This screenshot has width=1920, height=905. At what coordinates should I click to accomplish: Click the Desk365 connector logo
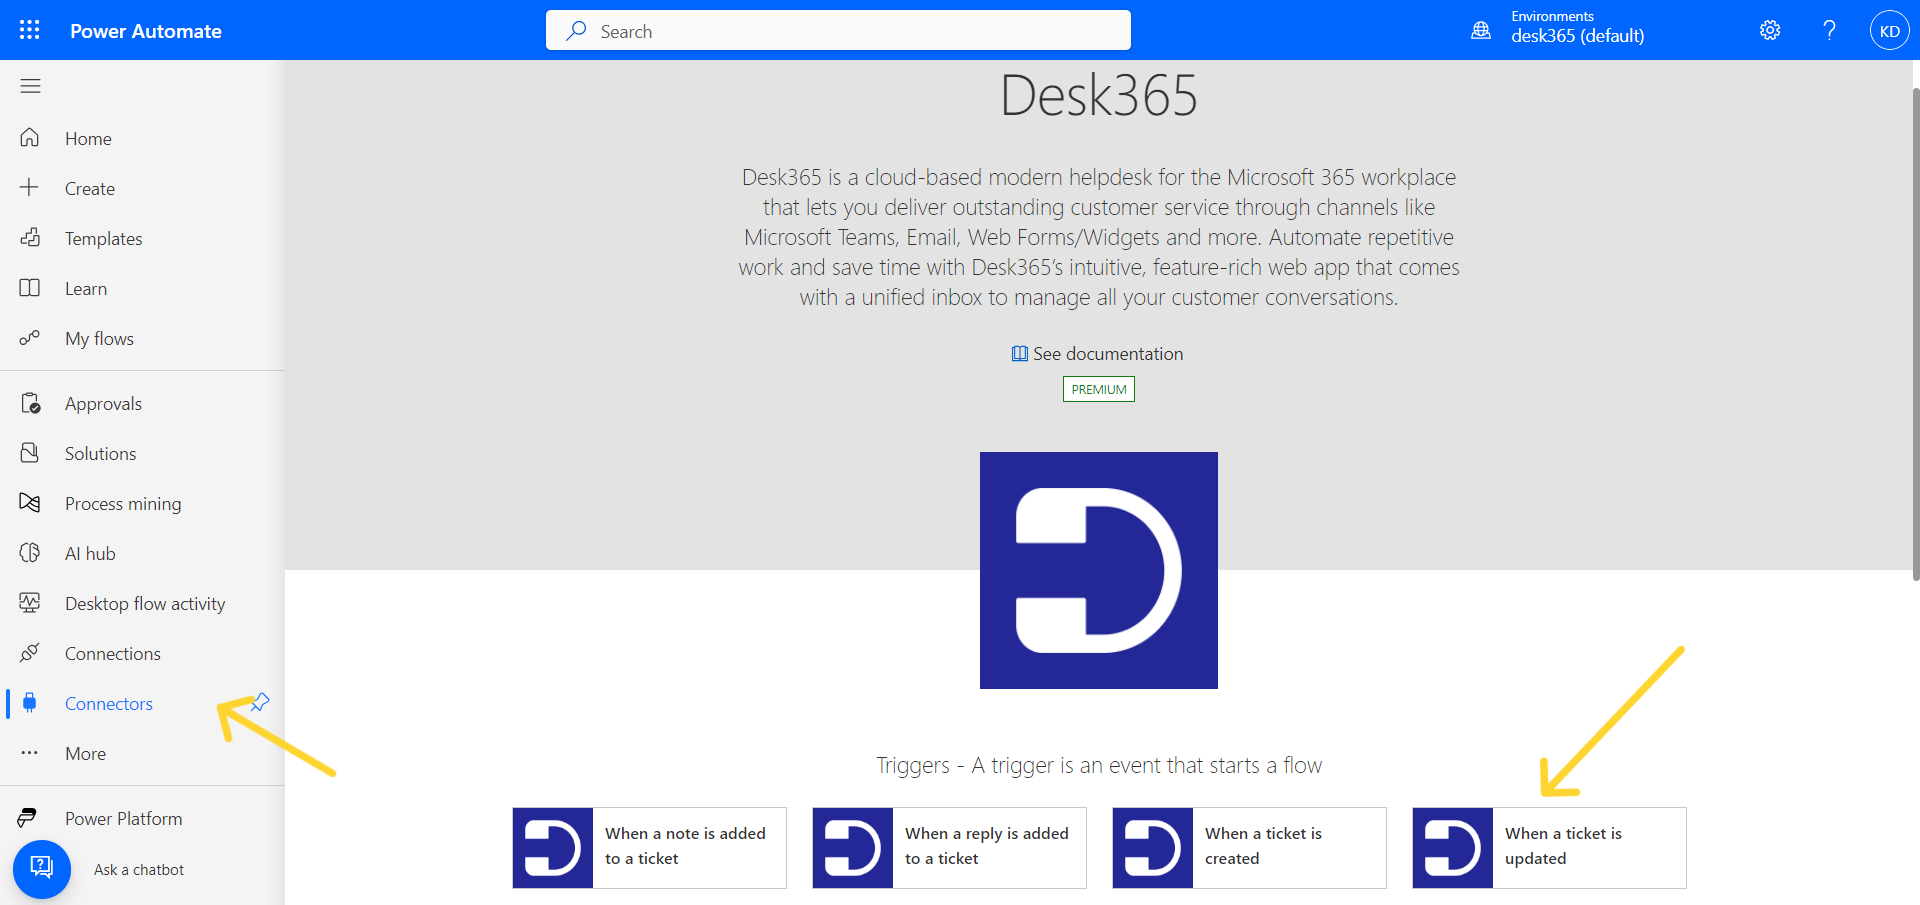[1098, 570]
